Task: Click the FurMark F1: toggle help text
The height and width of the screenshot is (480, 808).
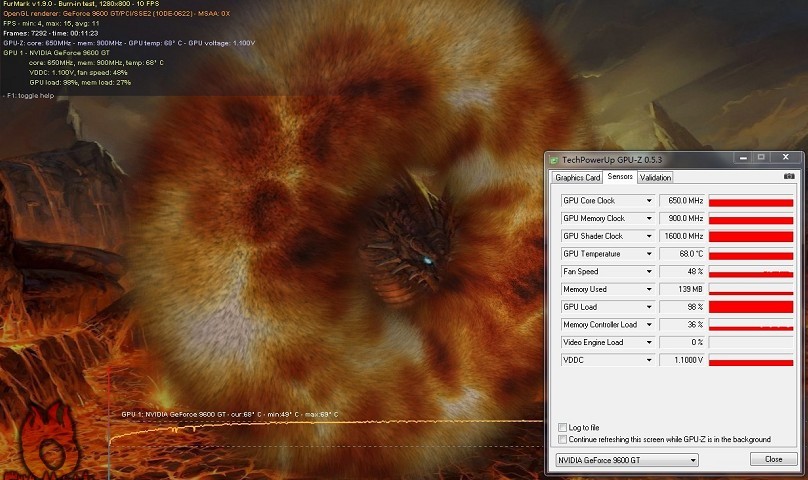Action: click(28, 95)
